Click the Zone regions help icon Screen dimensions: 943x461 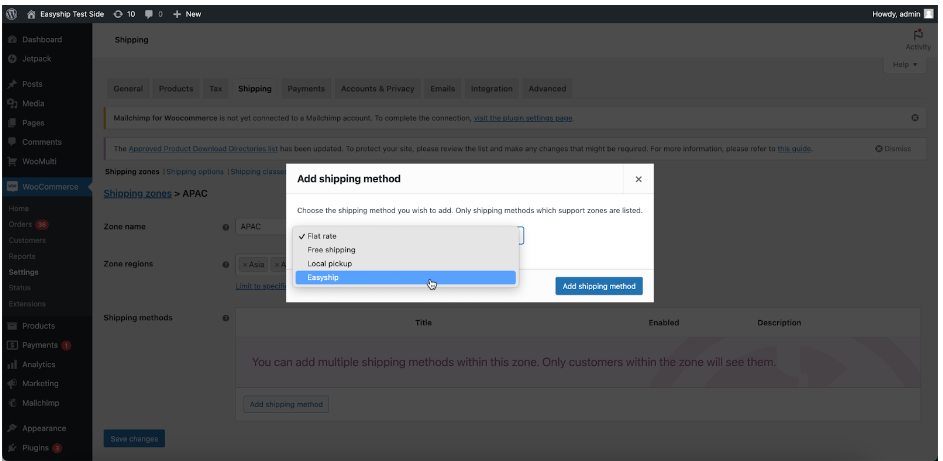point(226,264)
